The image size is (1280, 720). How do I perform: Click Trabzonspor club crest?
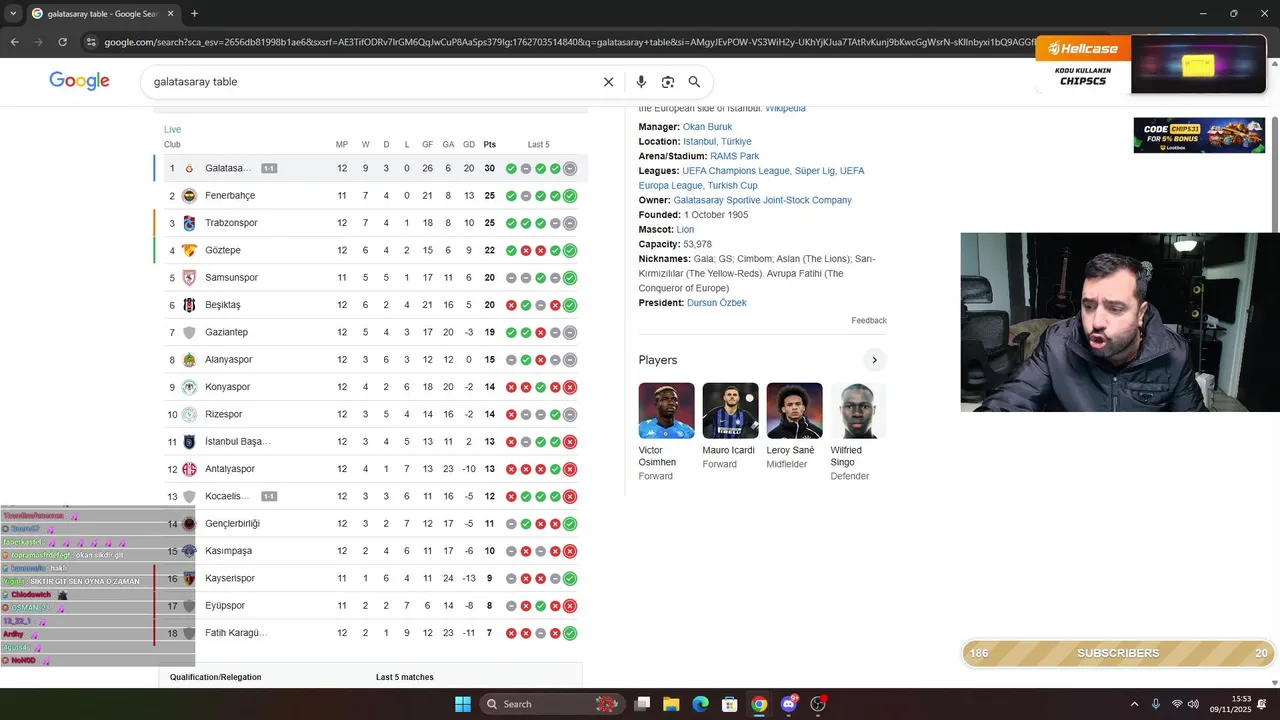(189, 223)
